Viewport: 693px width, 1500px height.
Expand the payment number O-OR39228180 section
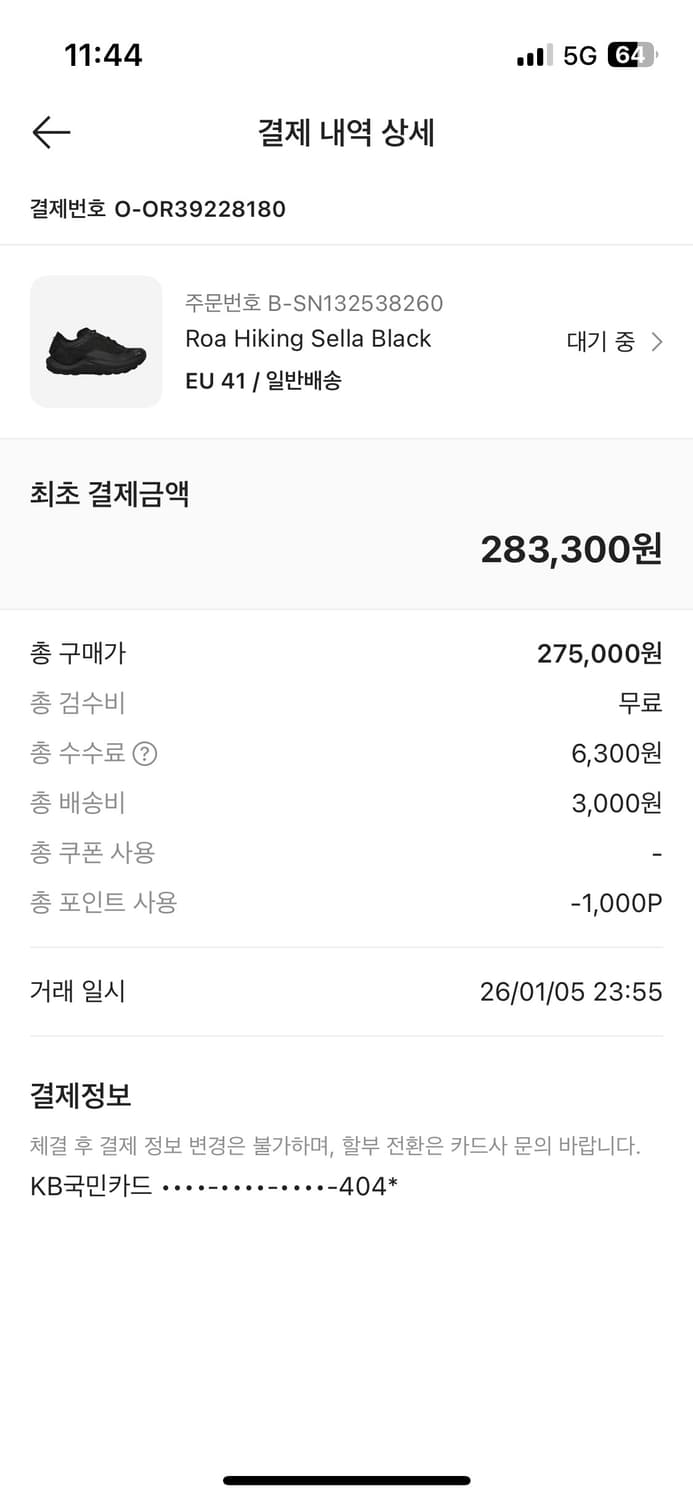click(x=156, y=210)
